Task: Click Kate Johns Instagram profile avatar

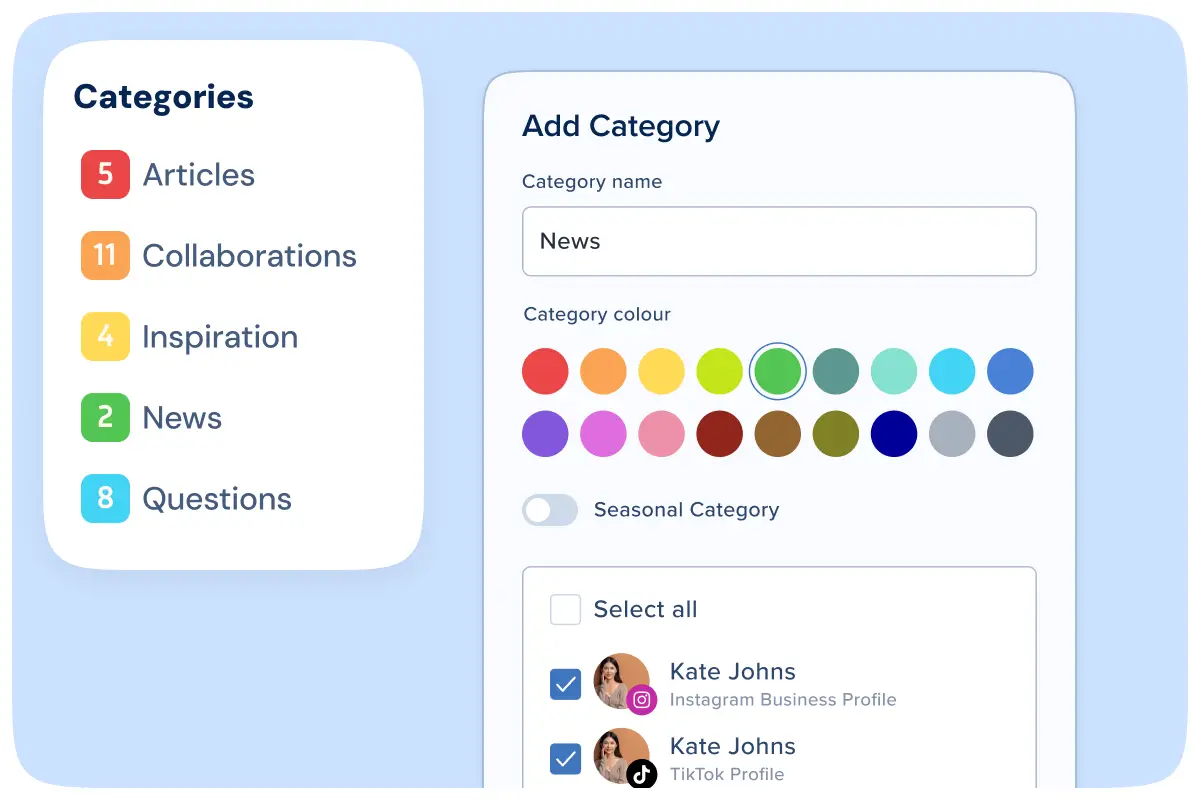Action: pyautogui.click(x=618, y=678)
